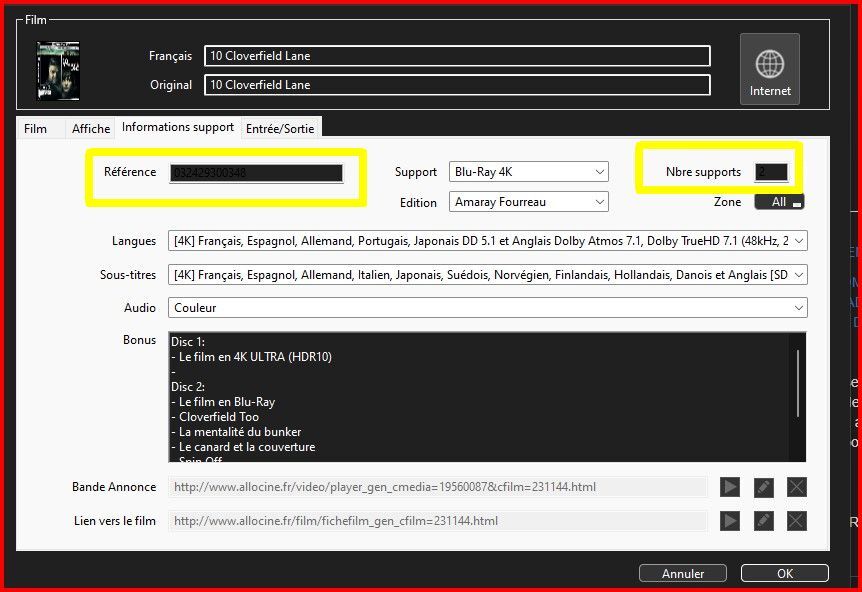Expand the Edition dropdown showing Amaray Fourreau
The height and width of the screenshot is (592, 862).
[529, 202]
